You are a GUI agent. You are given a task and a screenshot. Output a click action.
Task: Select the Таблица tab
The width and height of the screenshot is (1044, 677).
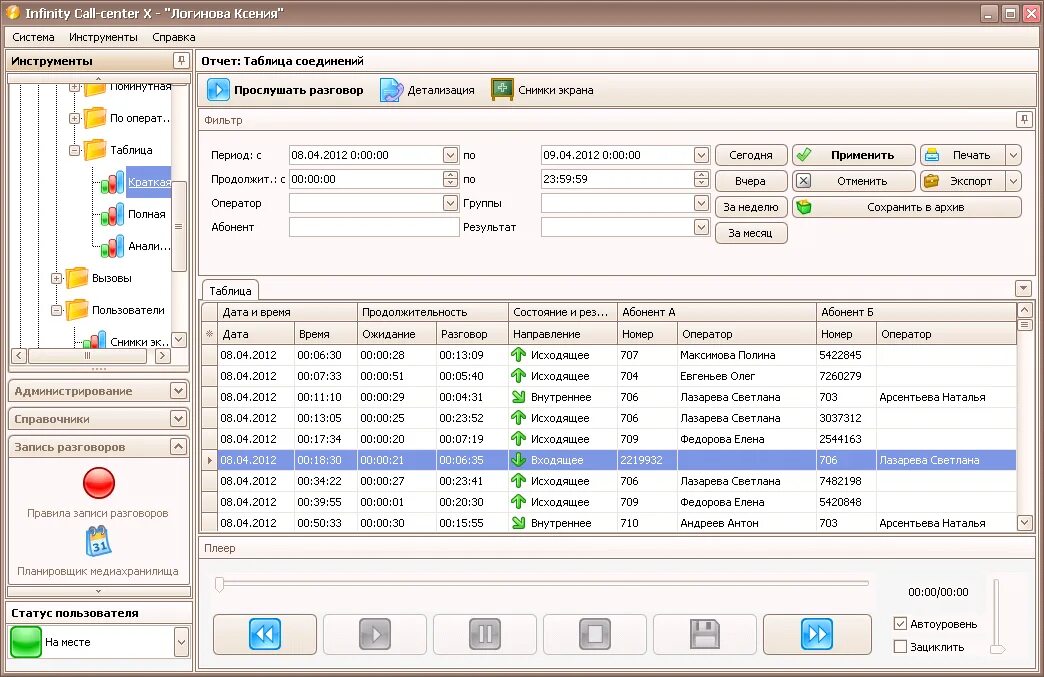[x=230, y=291]
